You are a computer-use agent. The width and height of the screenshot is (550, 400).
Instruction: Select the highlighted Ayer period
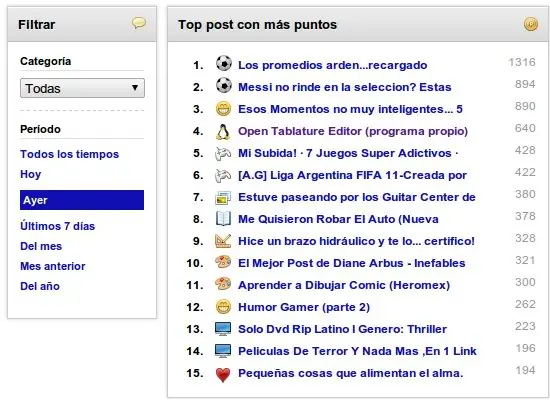(x=82, y=200)
